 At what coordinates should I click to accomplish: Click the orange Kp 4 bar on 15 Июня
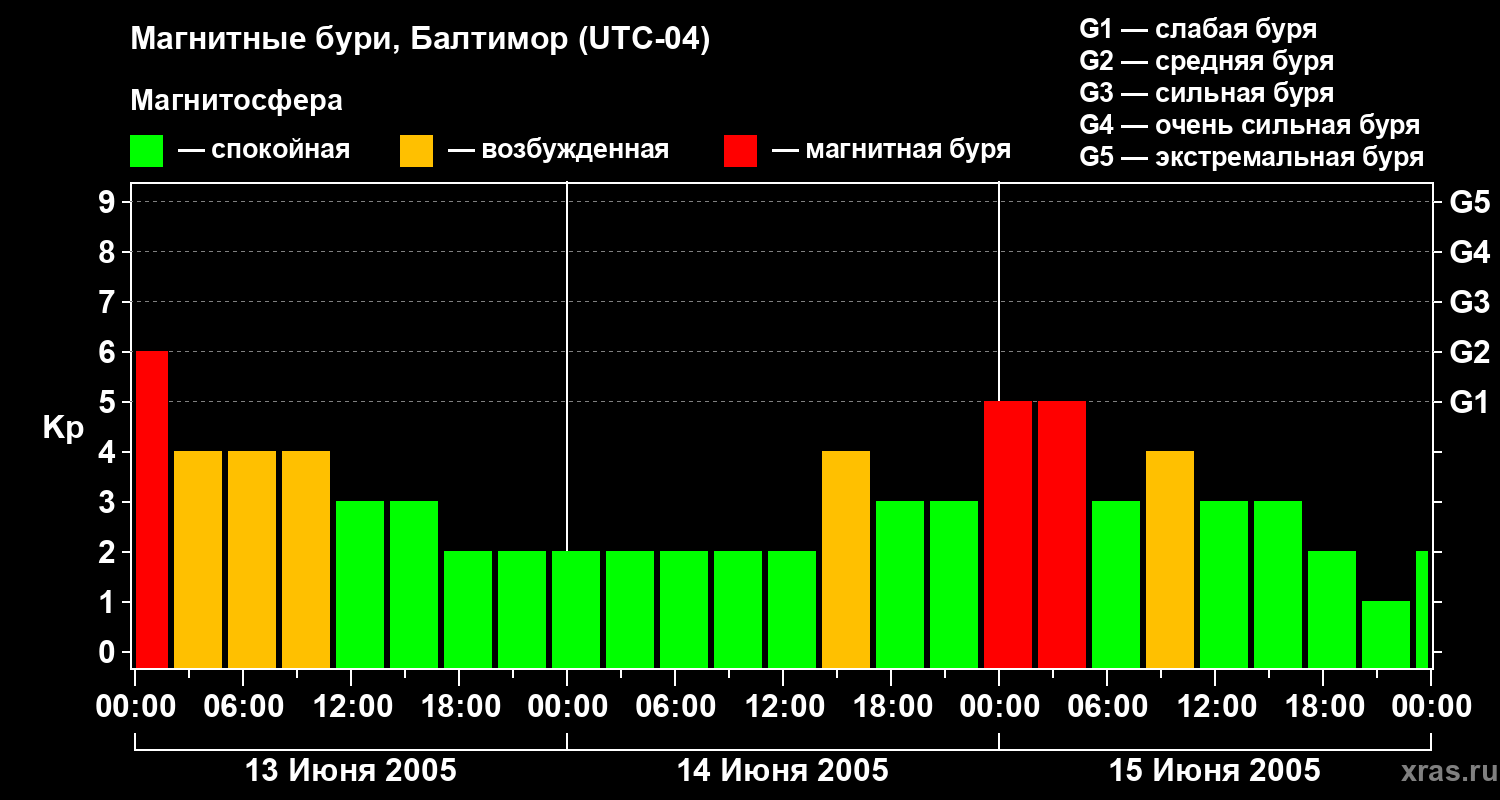(1170, 559)
